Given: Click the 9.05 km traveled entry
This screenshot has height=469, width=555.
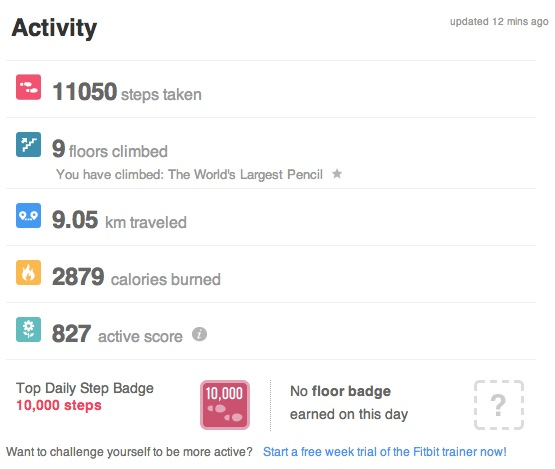Looking at the screenshot, I should coord(119,220).
